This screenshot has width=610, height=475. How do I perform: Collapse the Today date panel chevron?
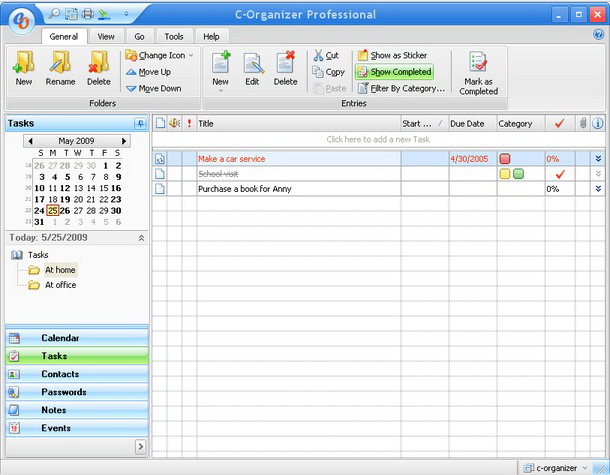pyautogui.click(x=141, y=238)
